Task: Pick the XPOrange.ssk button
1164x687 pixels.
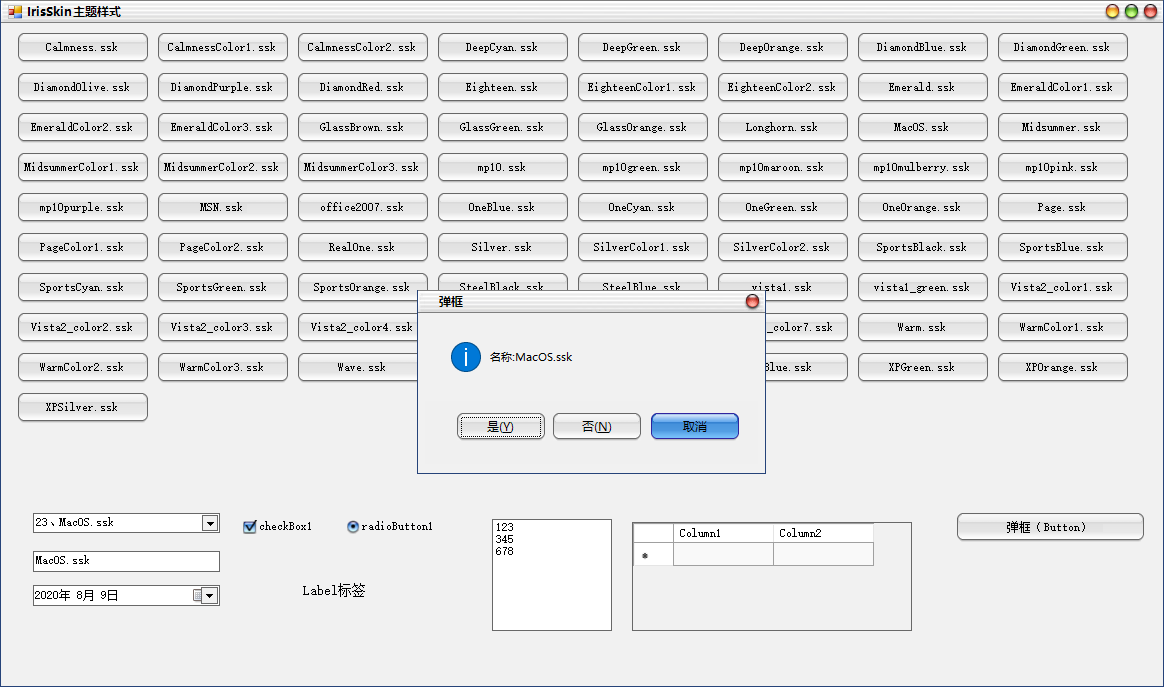Action: tap(1062, 368)
